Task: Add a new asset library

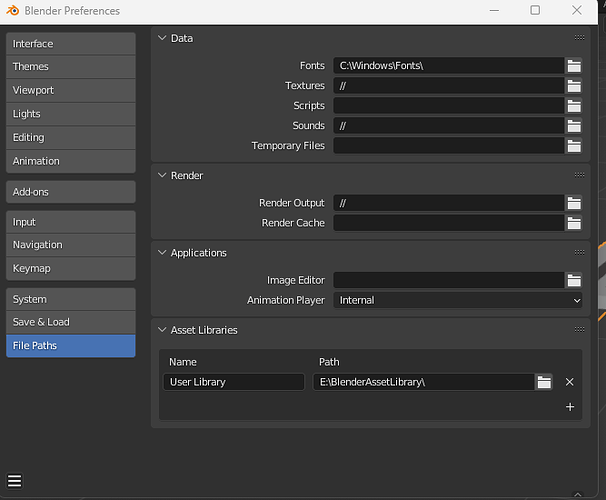Action: click(x=570, y=407)
